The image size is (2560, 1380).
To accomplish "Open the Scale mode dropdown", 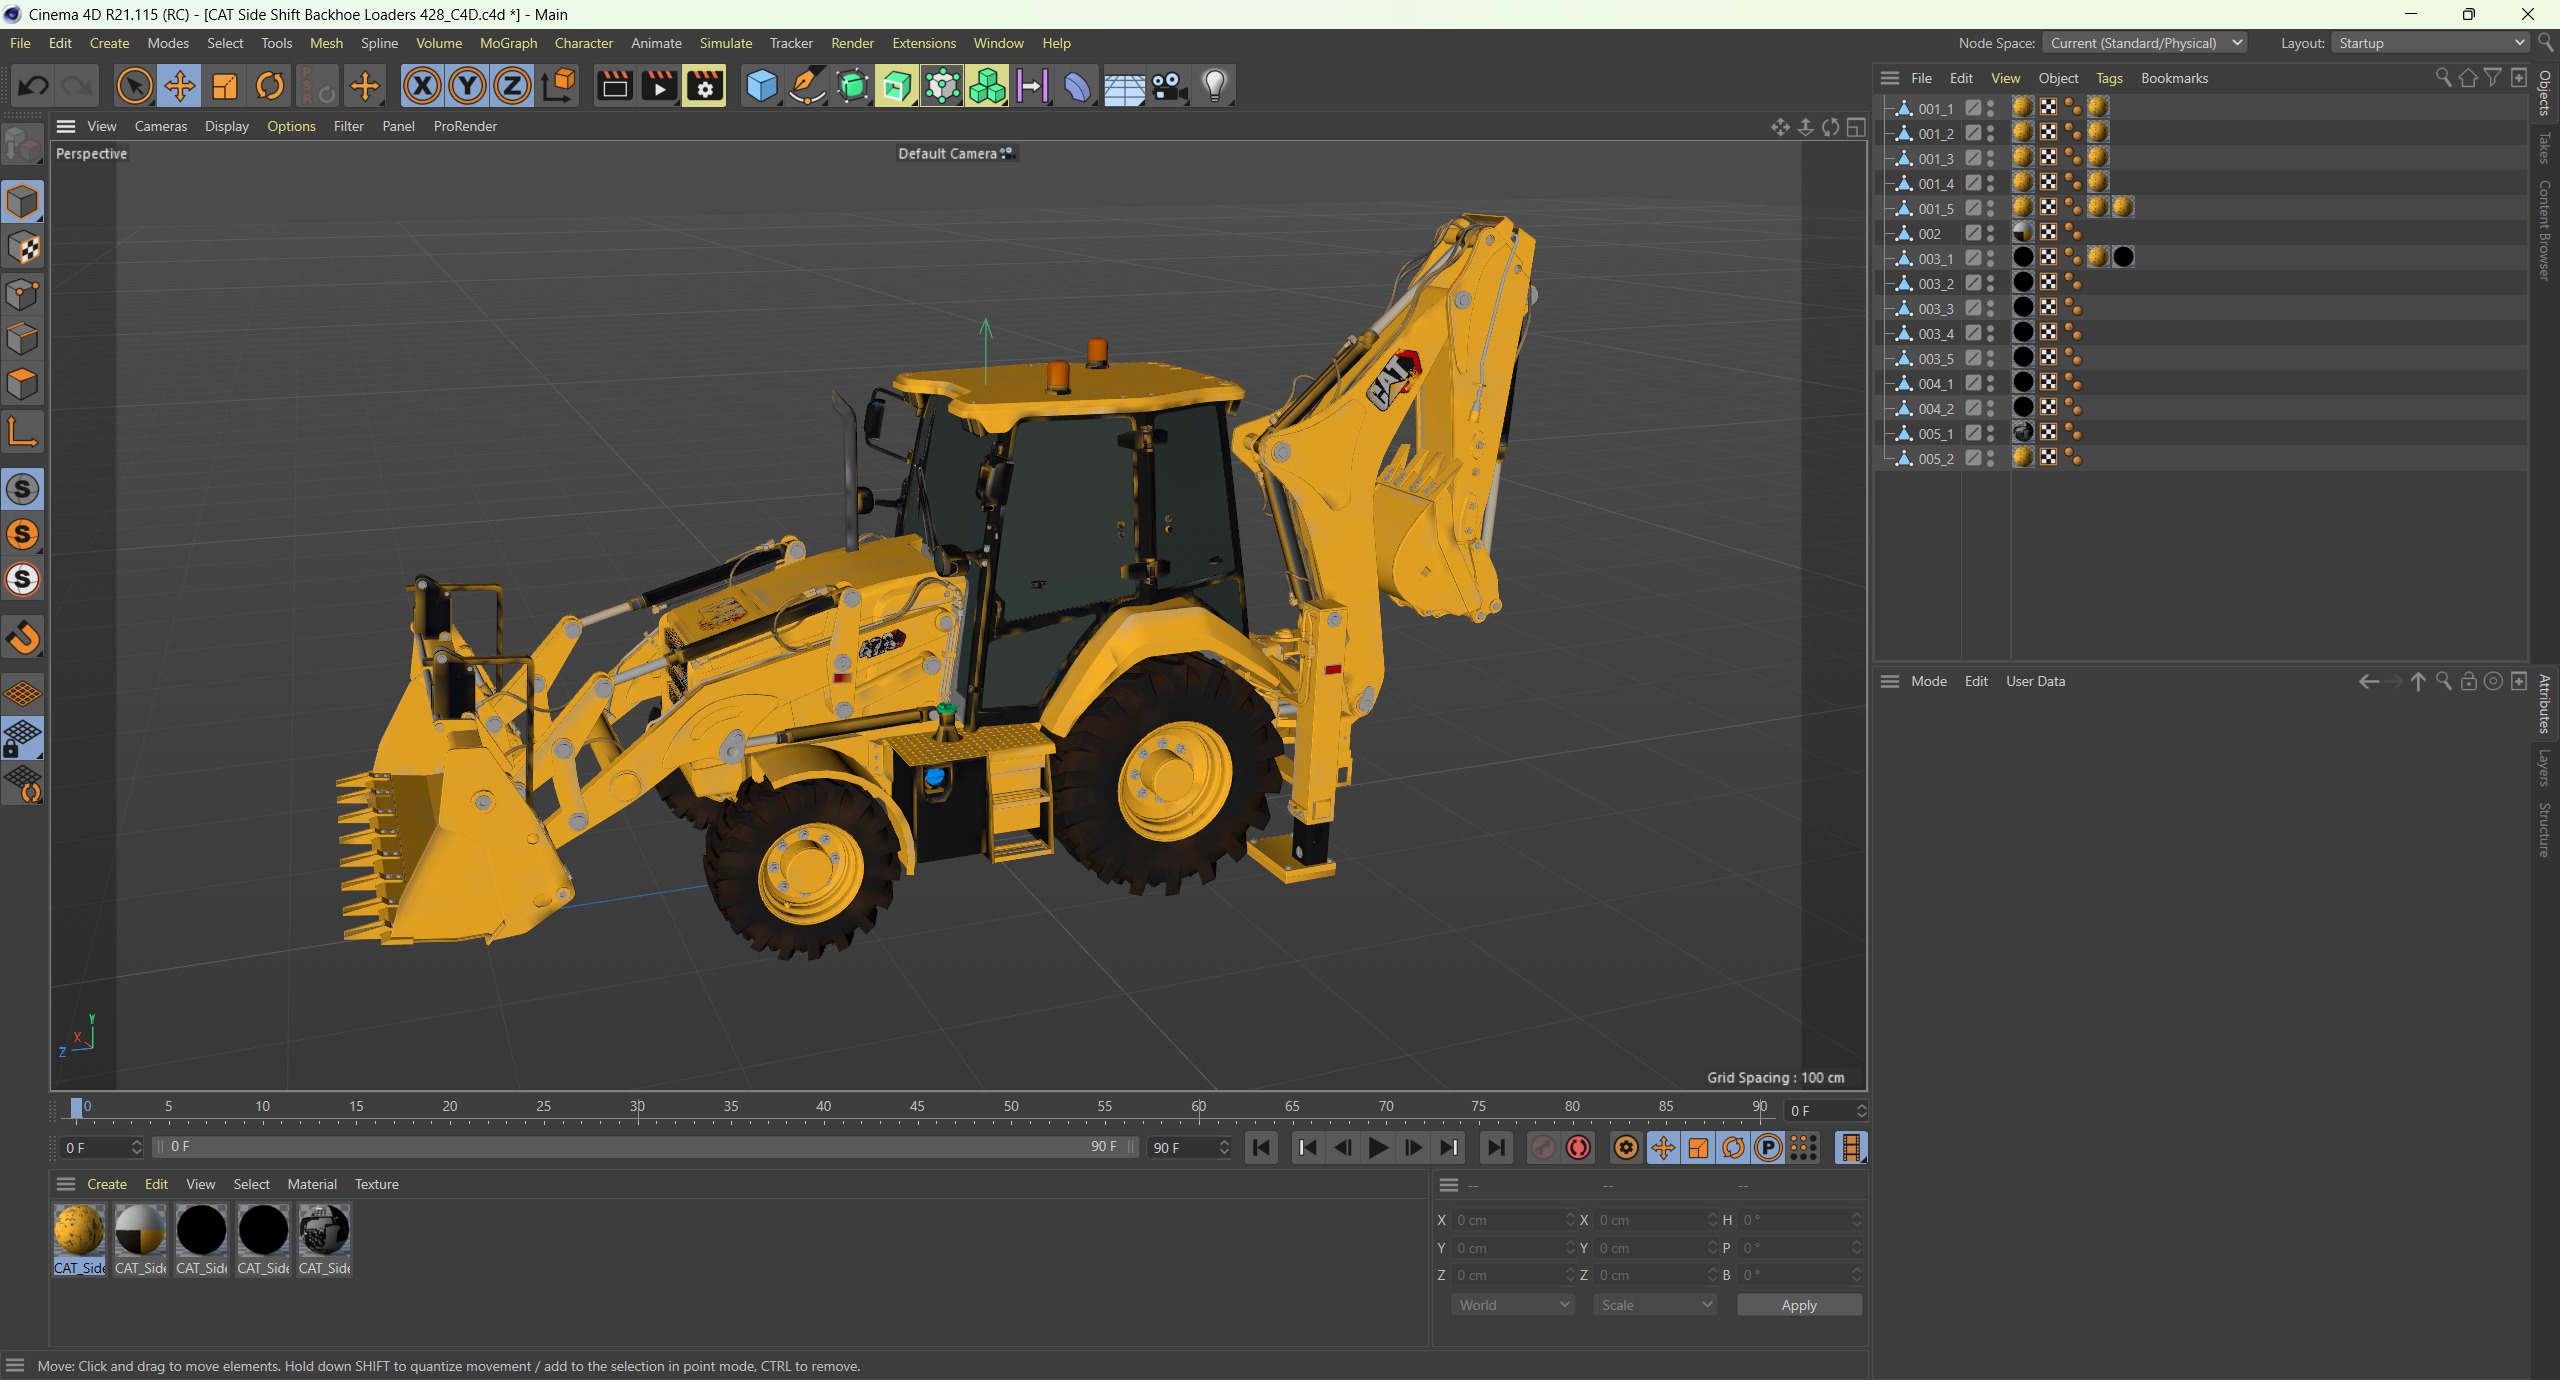I will coord(1655,1305).
